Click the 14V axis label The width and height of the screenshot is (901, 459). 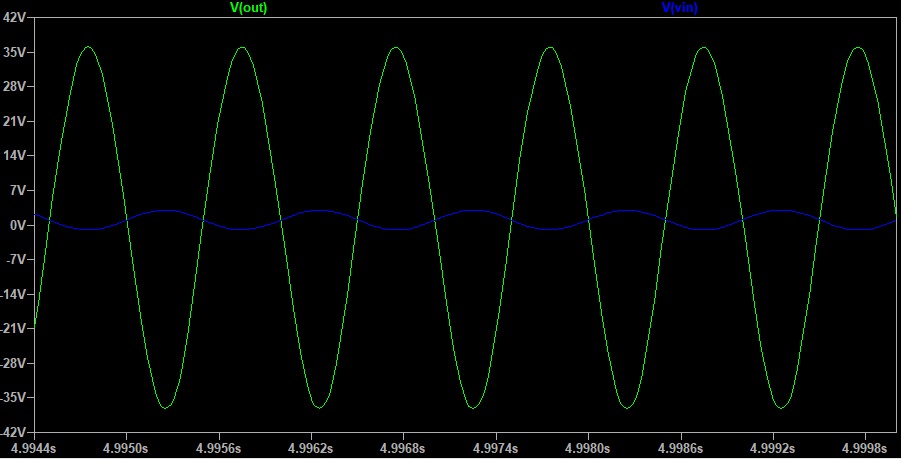pyautogui.click(x=14, y=156)
